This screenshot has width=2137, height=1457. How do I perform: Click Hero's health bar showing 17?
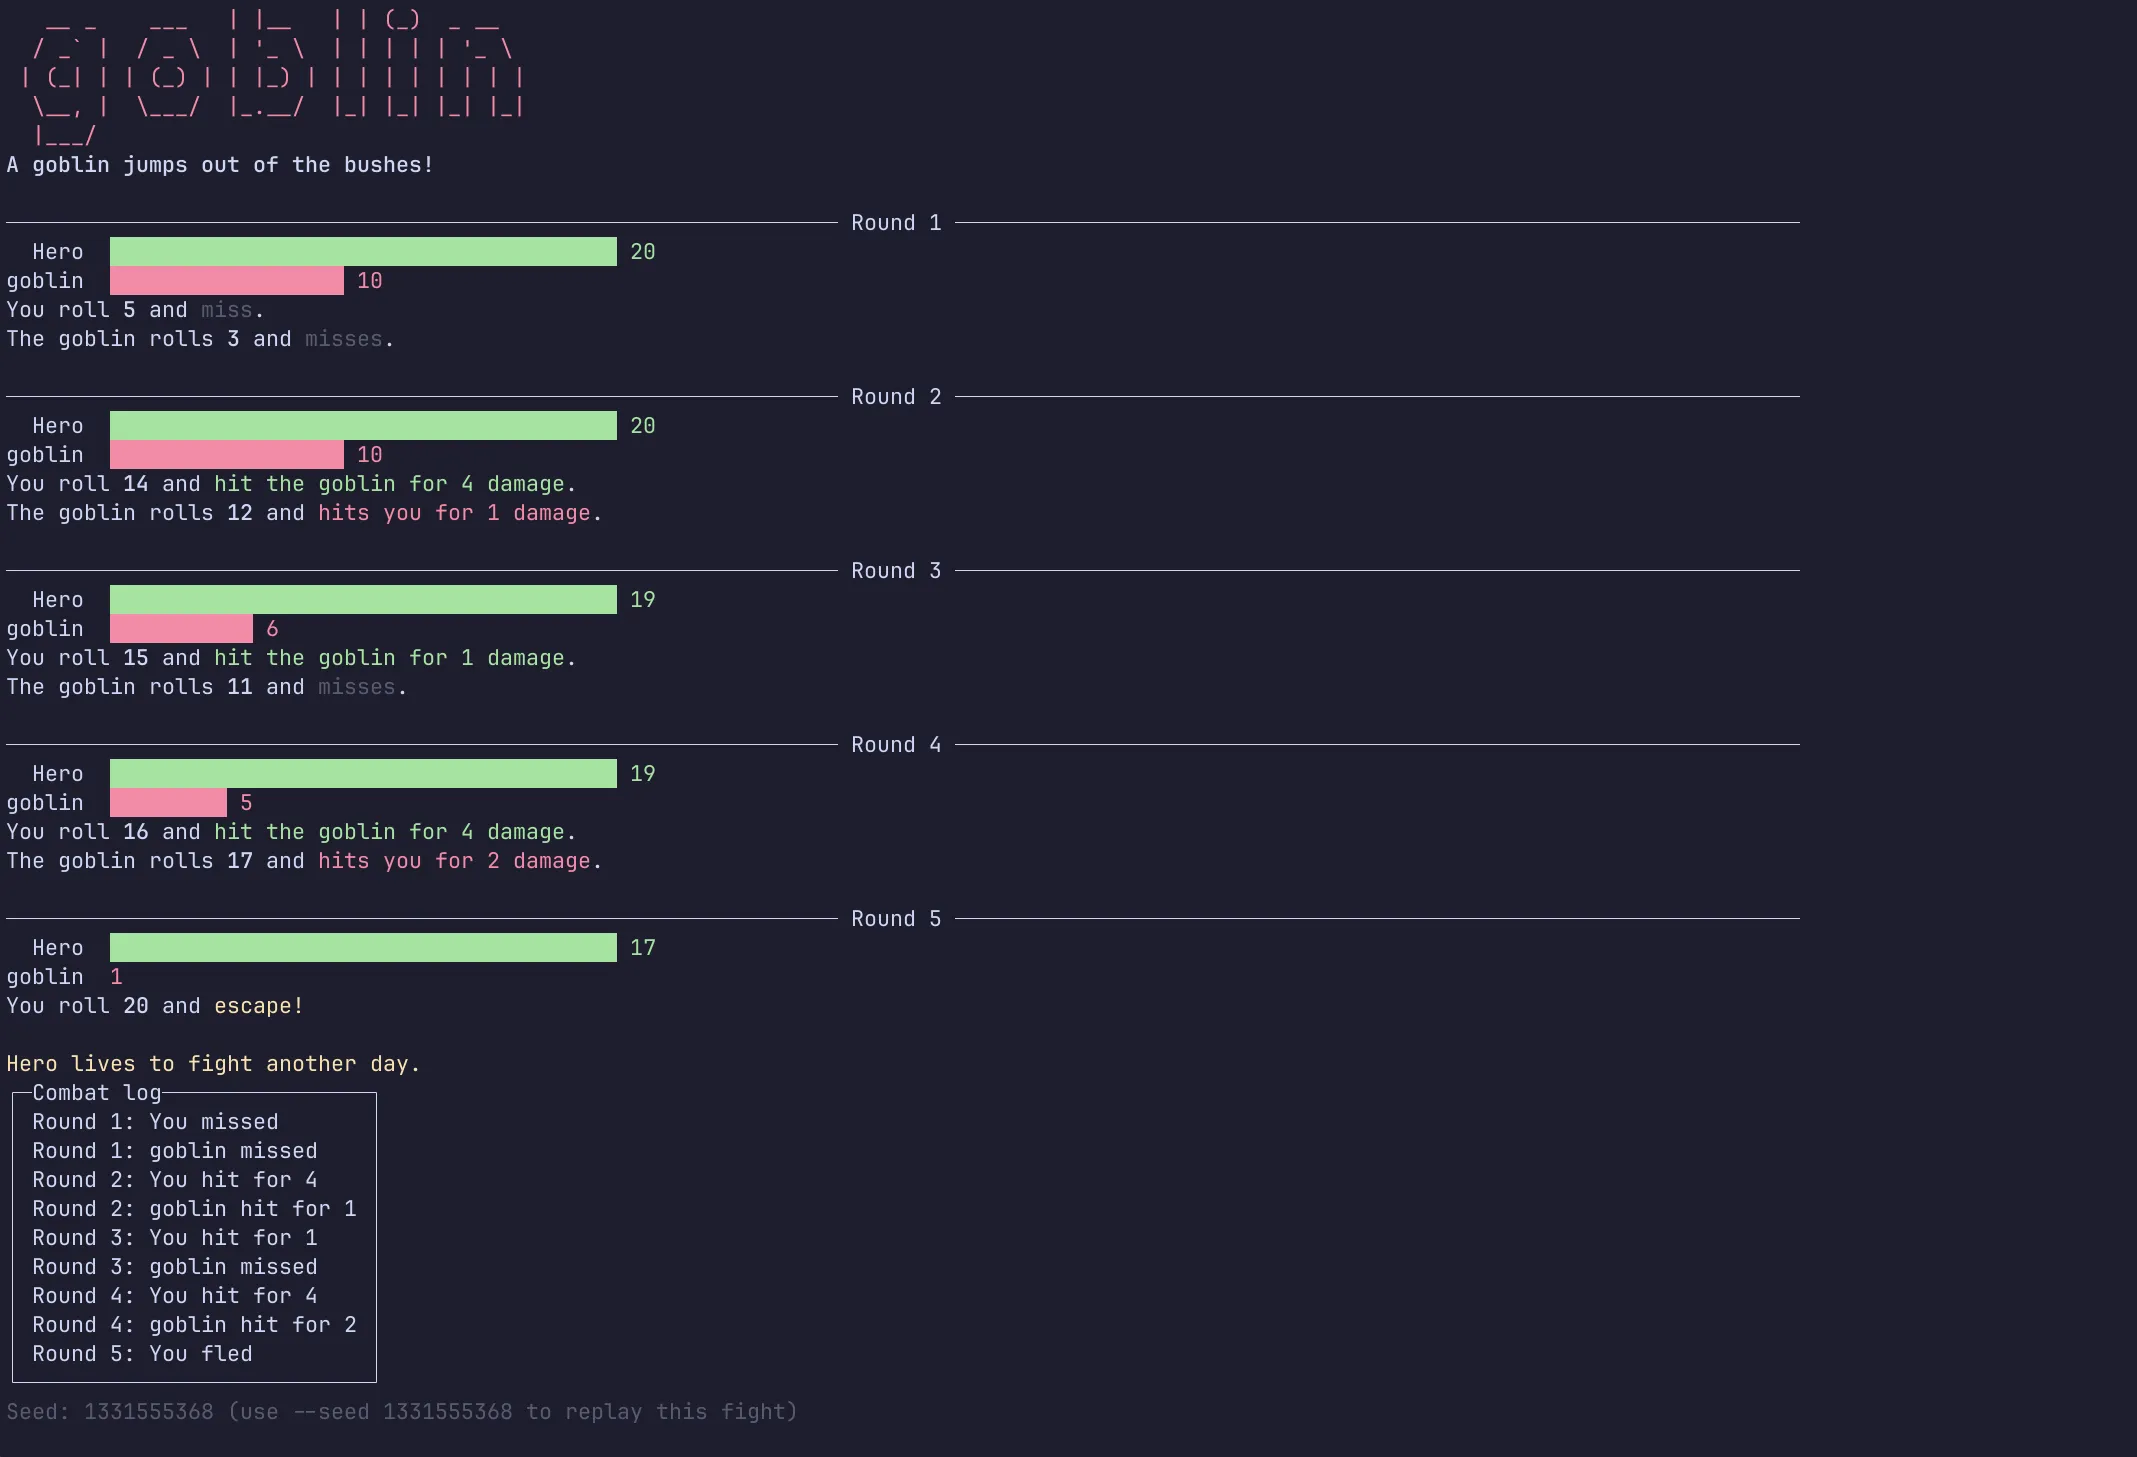pyautogui.click(x=363, y=948)
